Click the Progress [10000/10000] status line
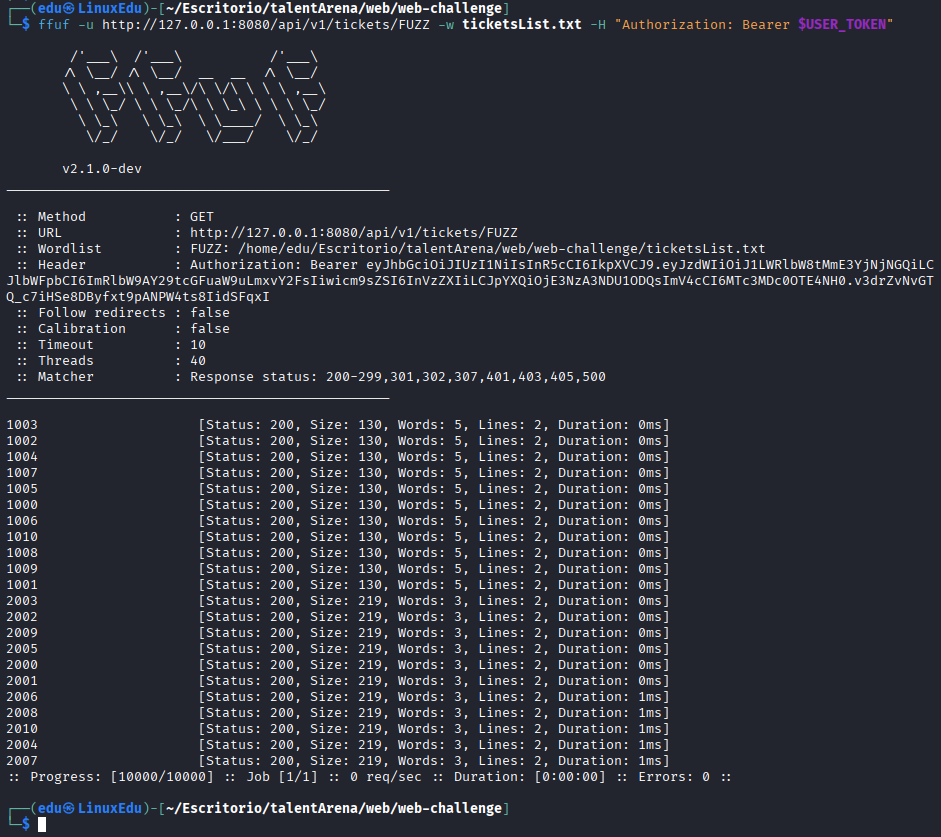941x837 pixels. pyautogui.click(x=370, y=777)
